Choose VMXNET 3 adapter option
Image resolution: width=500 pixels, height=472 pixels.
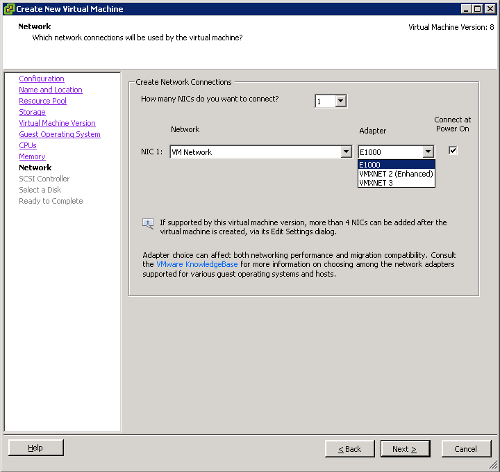click(396, 183)
